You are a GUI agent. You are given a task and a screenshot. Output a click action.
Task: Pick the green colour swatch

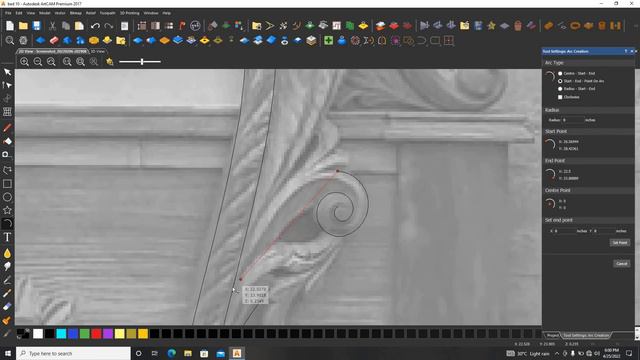point(84,334)
